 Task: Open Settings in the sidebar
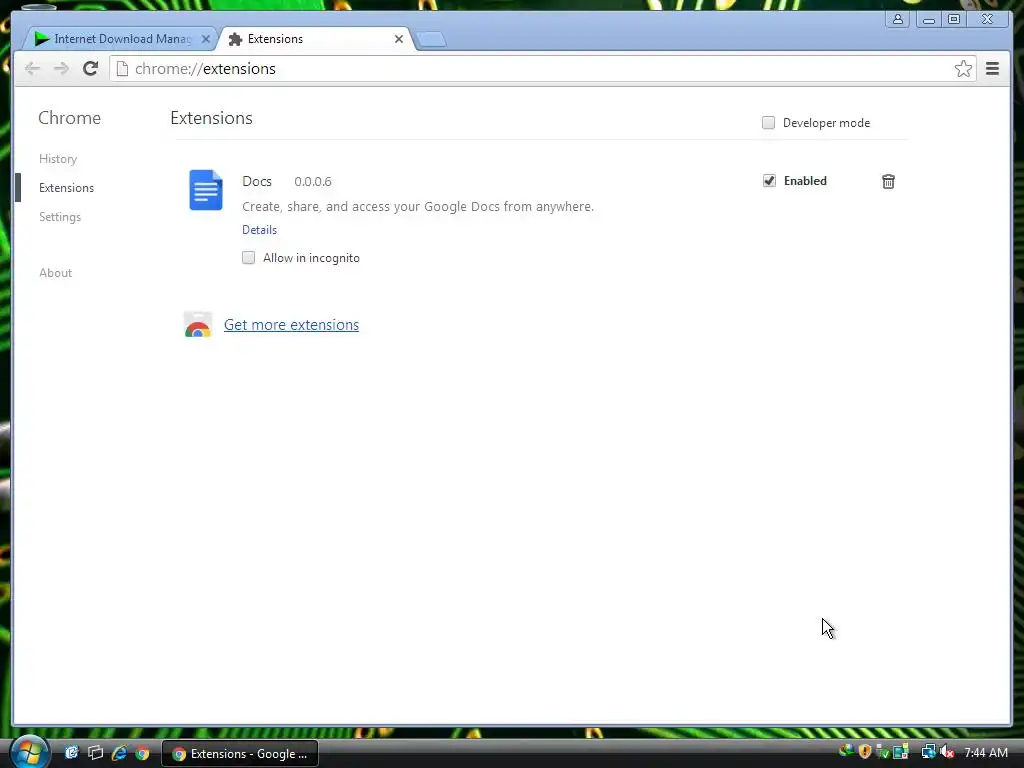tap(60, 217)
